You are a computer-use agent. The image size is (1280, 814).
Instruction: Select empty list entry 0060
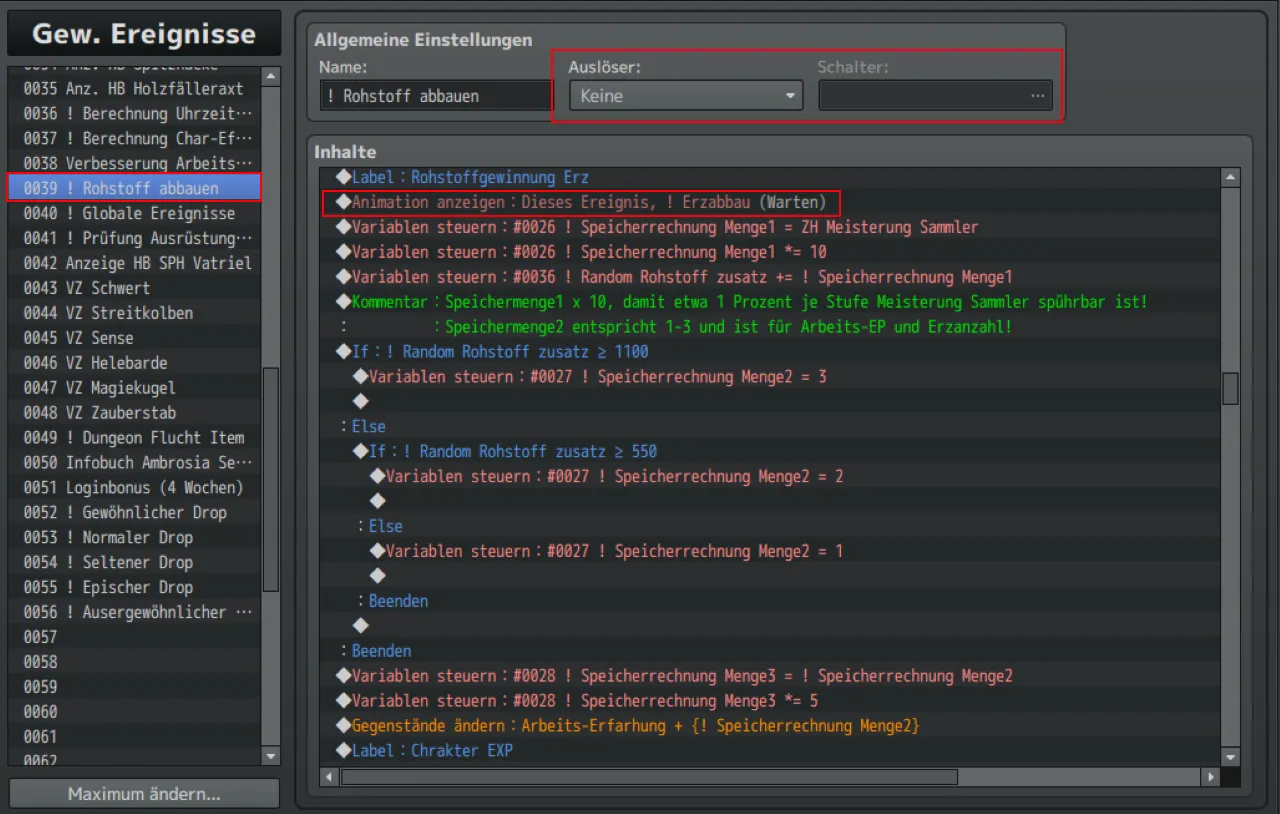[x=134, y=713]
